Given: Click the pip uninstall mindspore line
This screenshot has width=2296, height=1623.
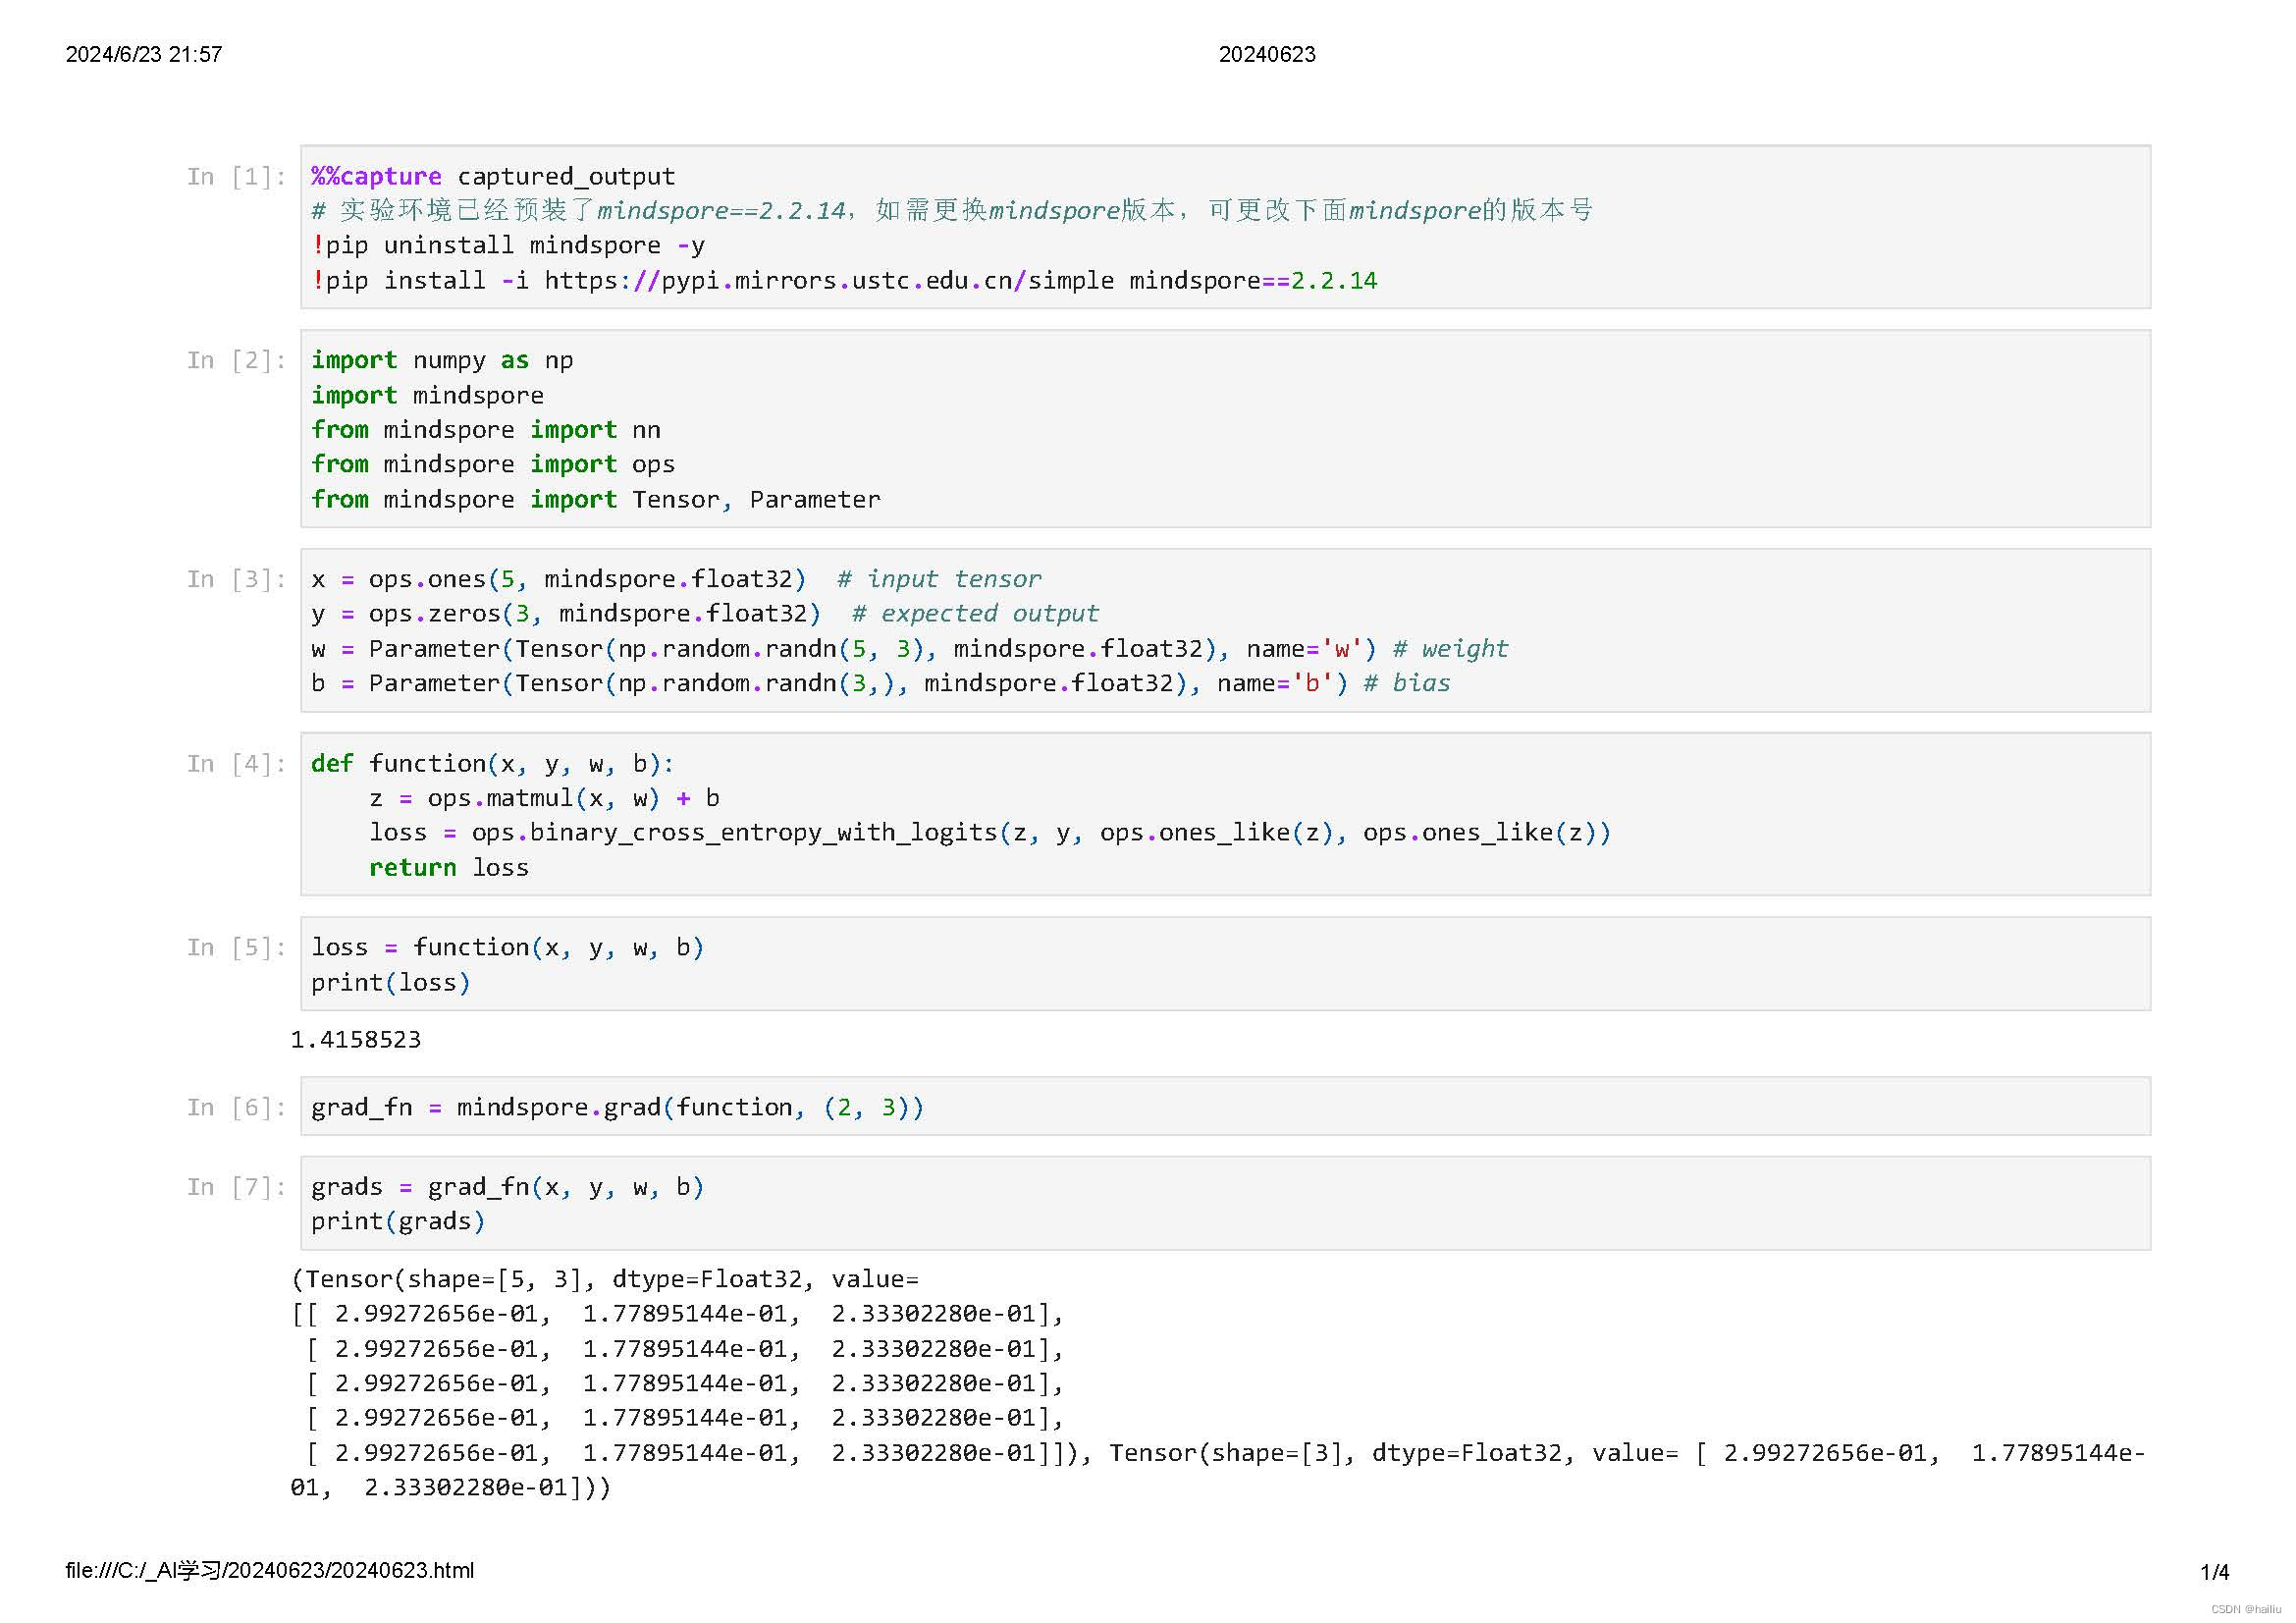Looking at the screenshot, I should click(x=508, y=246).
